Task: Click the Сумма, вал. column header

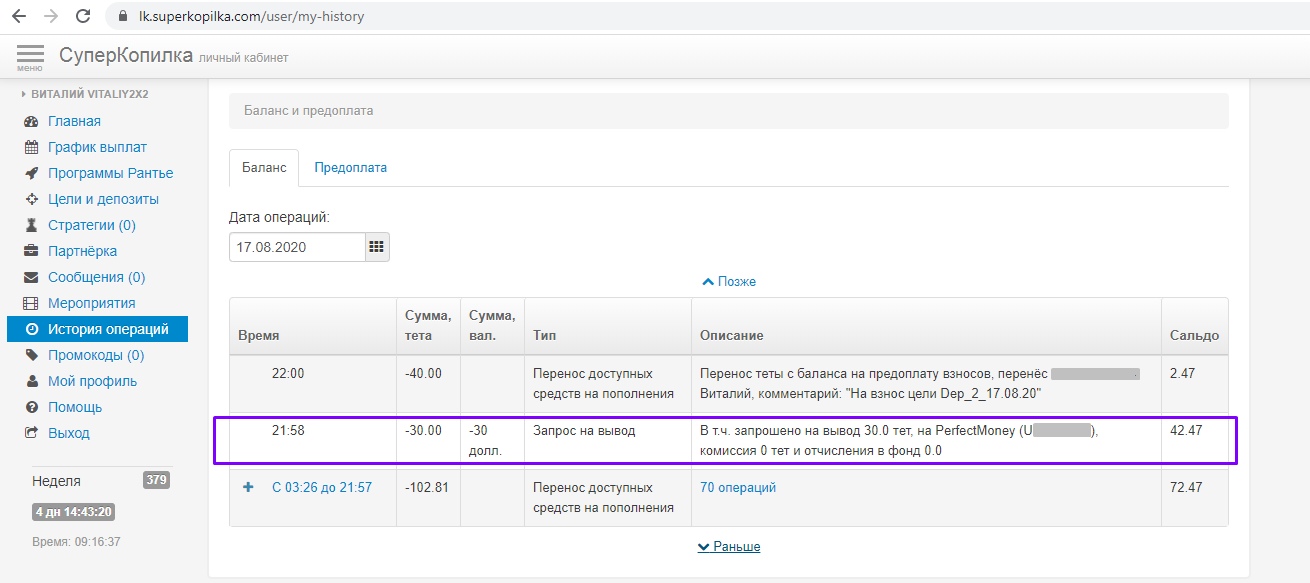Action: (x=492, y=326)
